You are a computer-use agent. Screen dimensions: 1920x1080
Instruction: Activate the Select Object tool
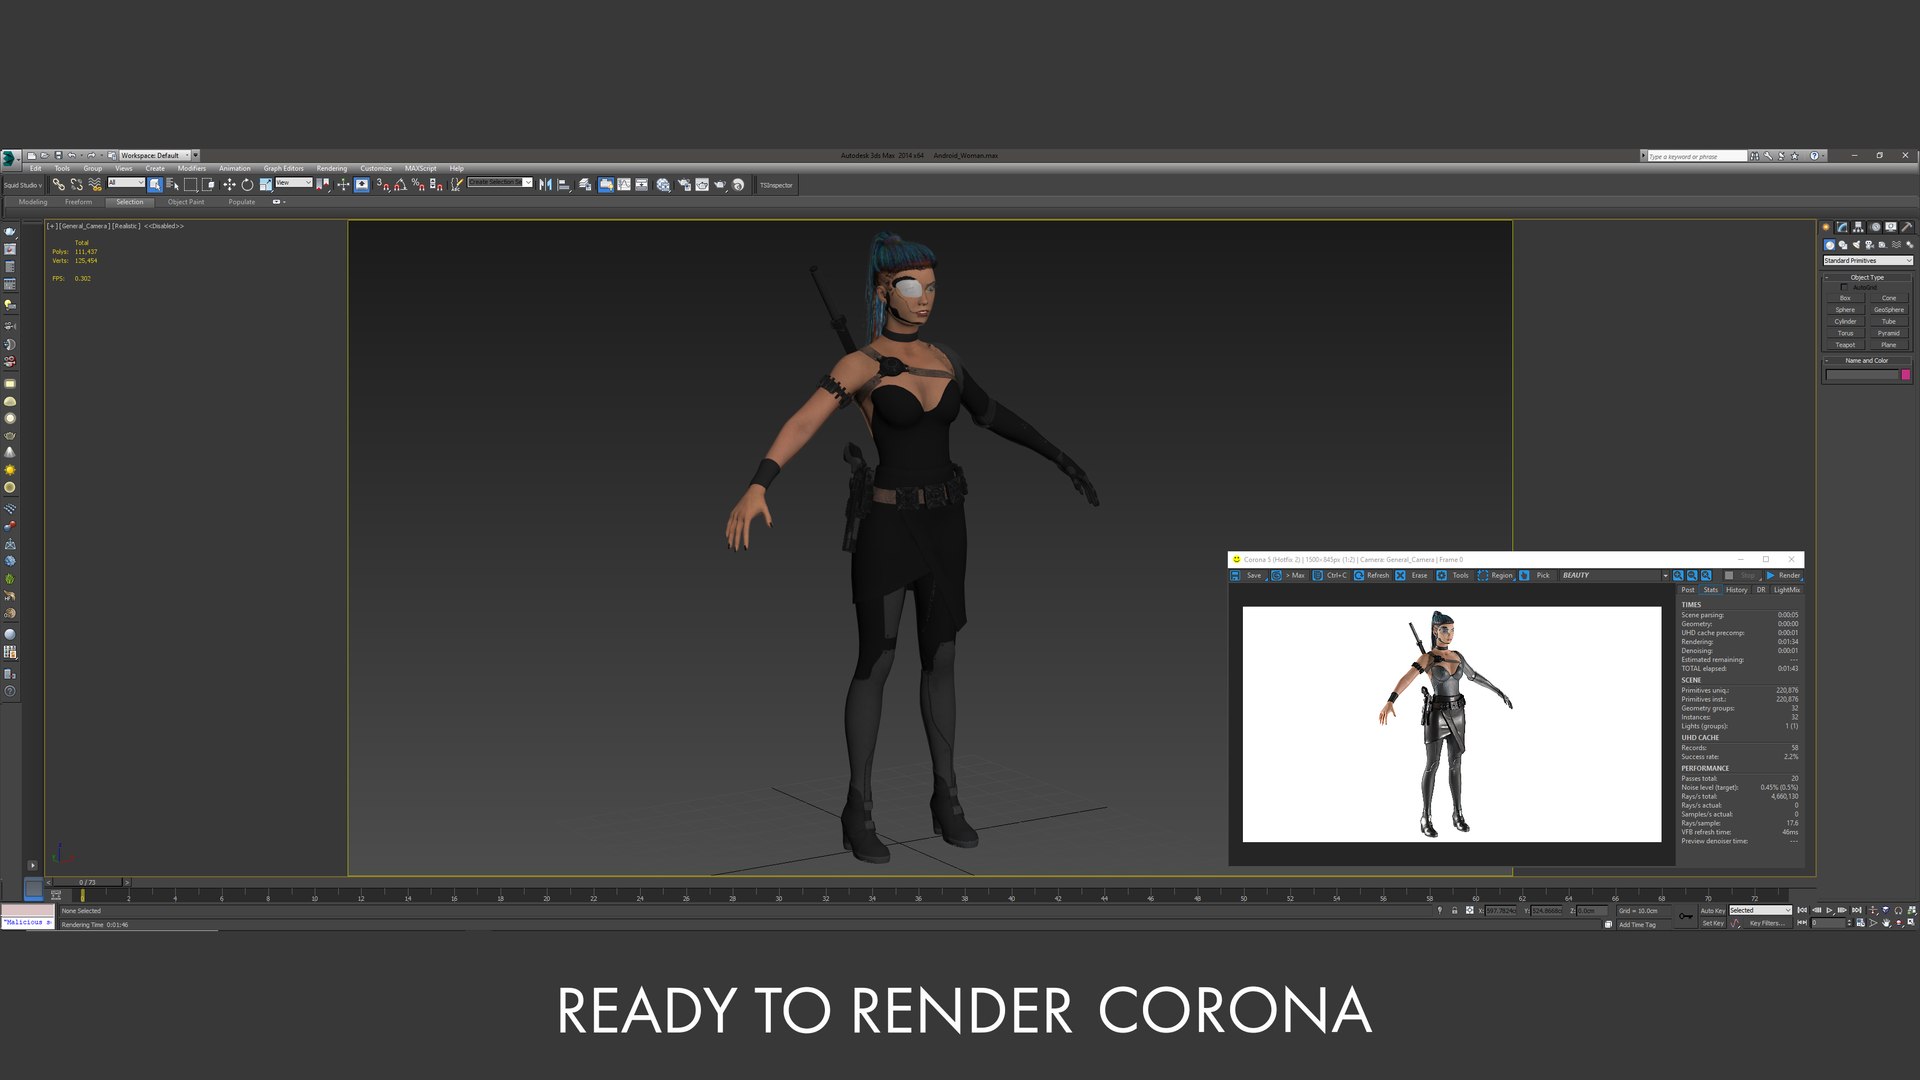pyautogui.click(x=154, y=184)
